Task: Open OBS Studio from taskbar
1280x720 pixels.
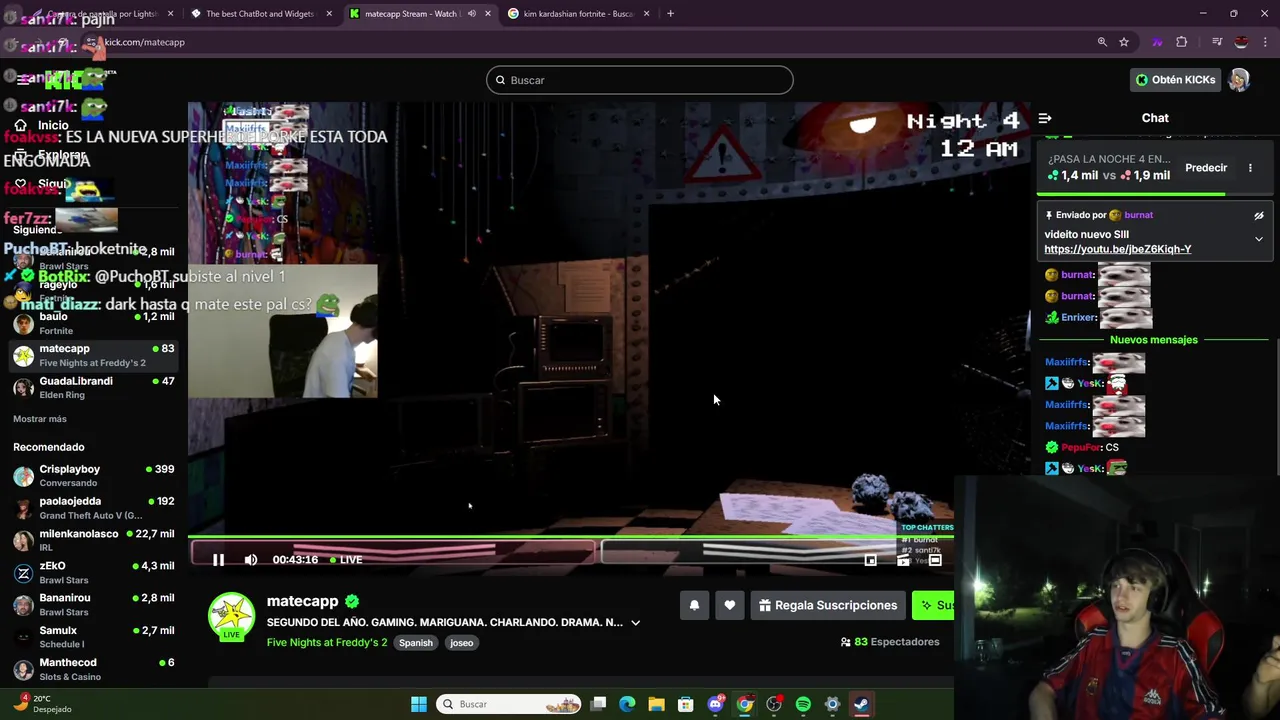Action: pos(774,704)
